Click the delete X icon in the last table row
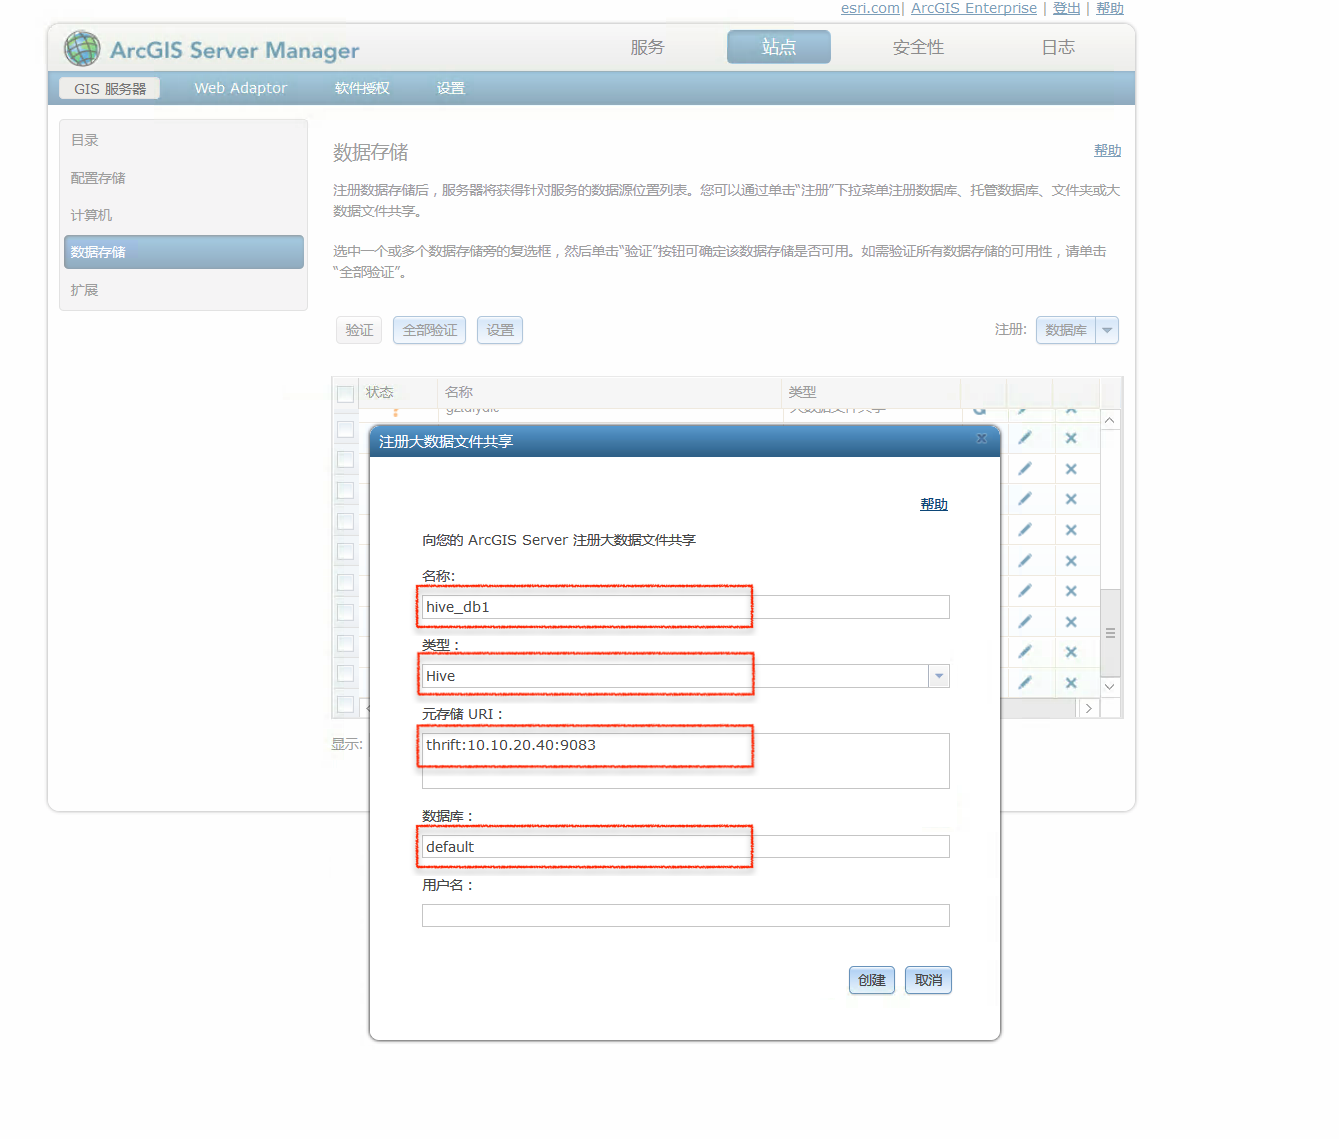Image resolution: width=1339 pixels, height=1139 pixels. click(1071, 683)
